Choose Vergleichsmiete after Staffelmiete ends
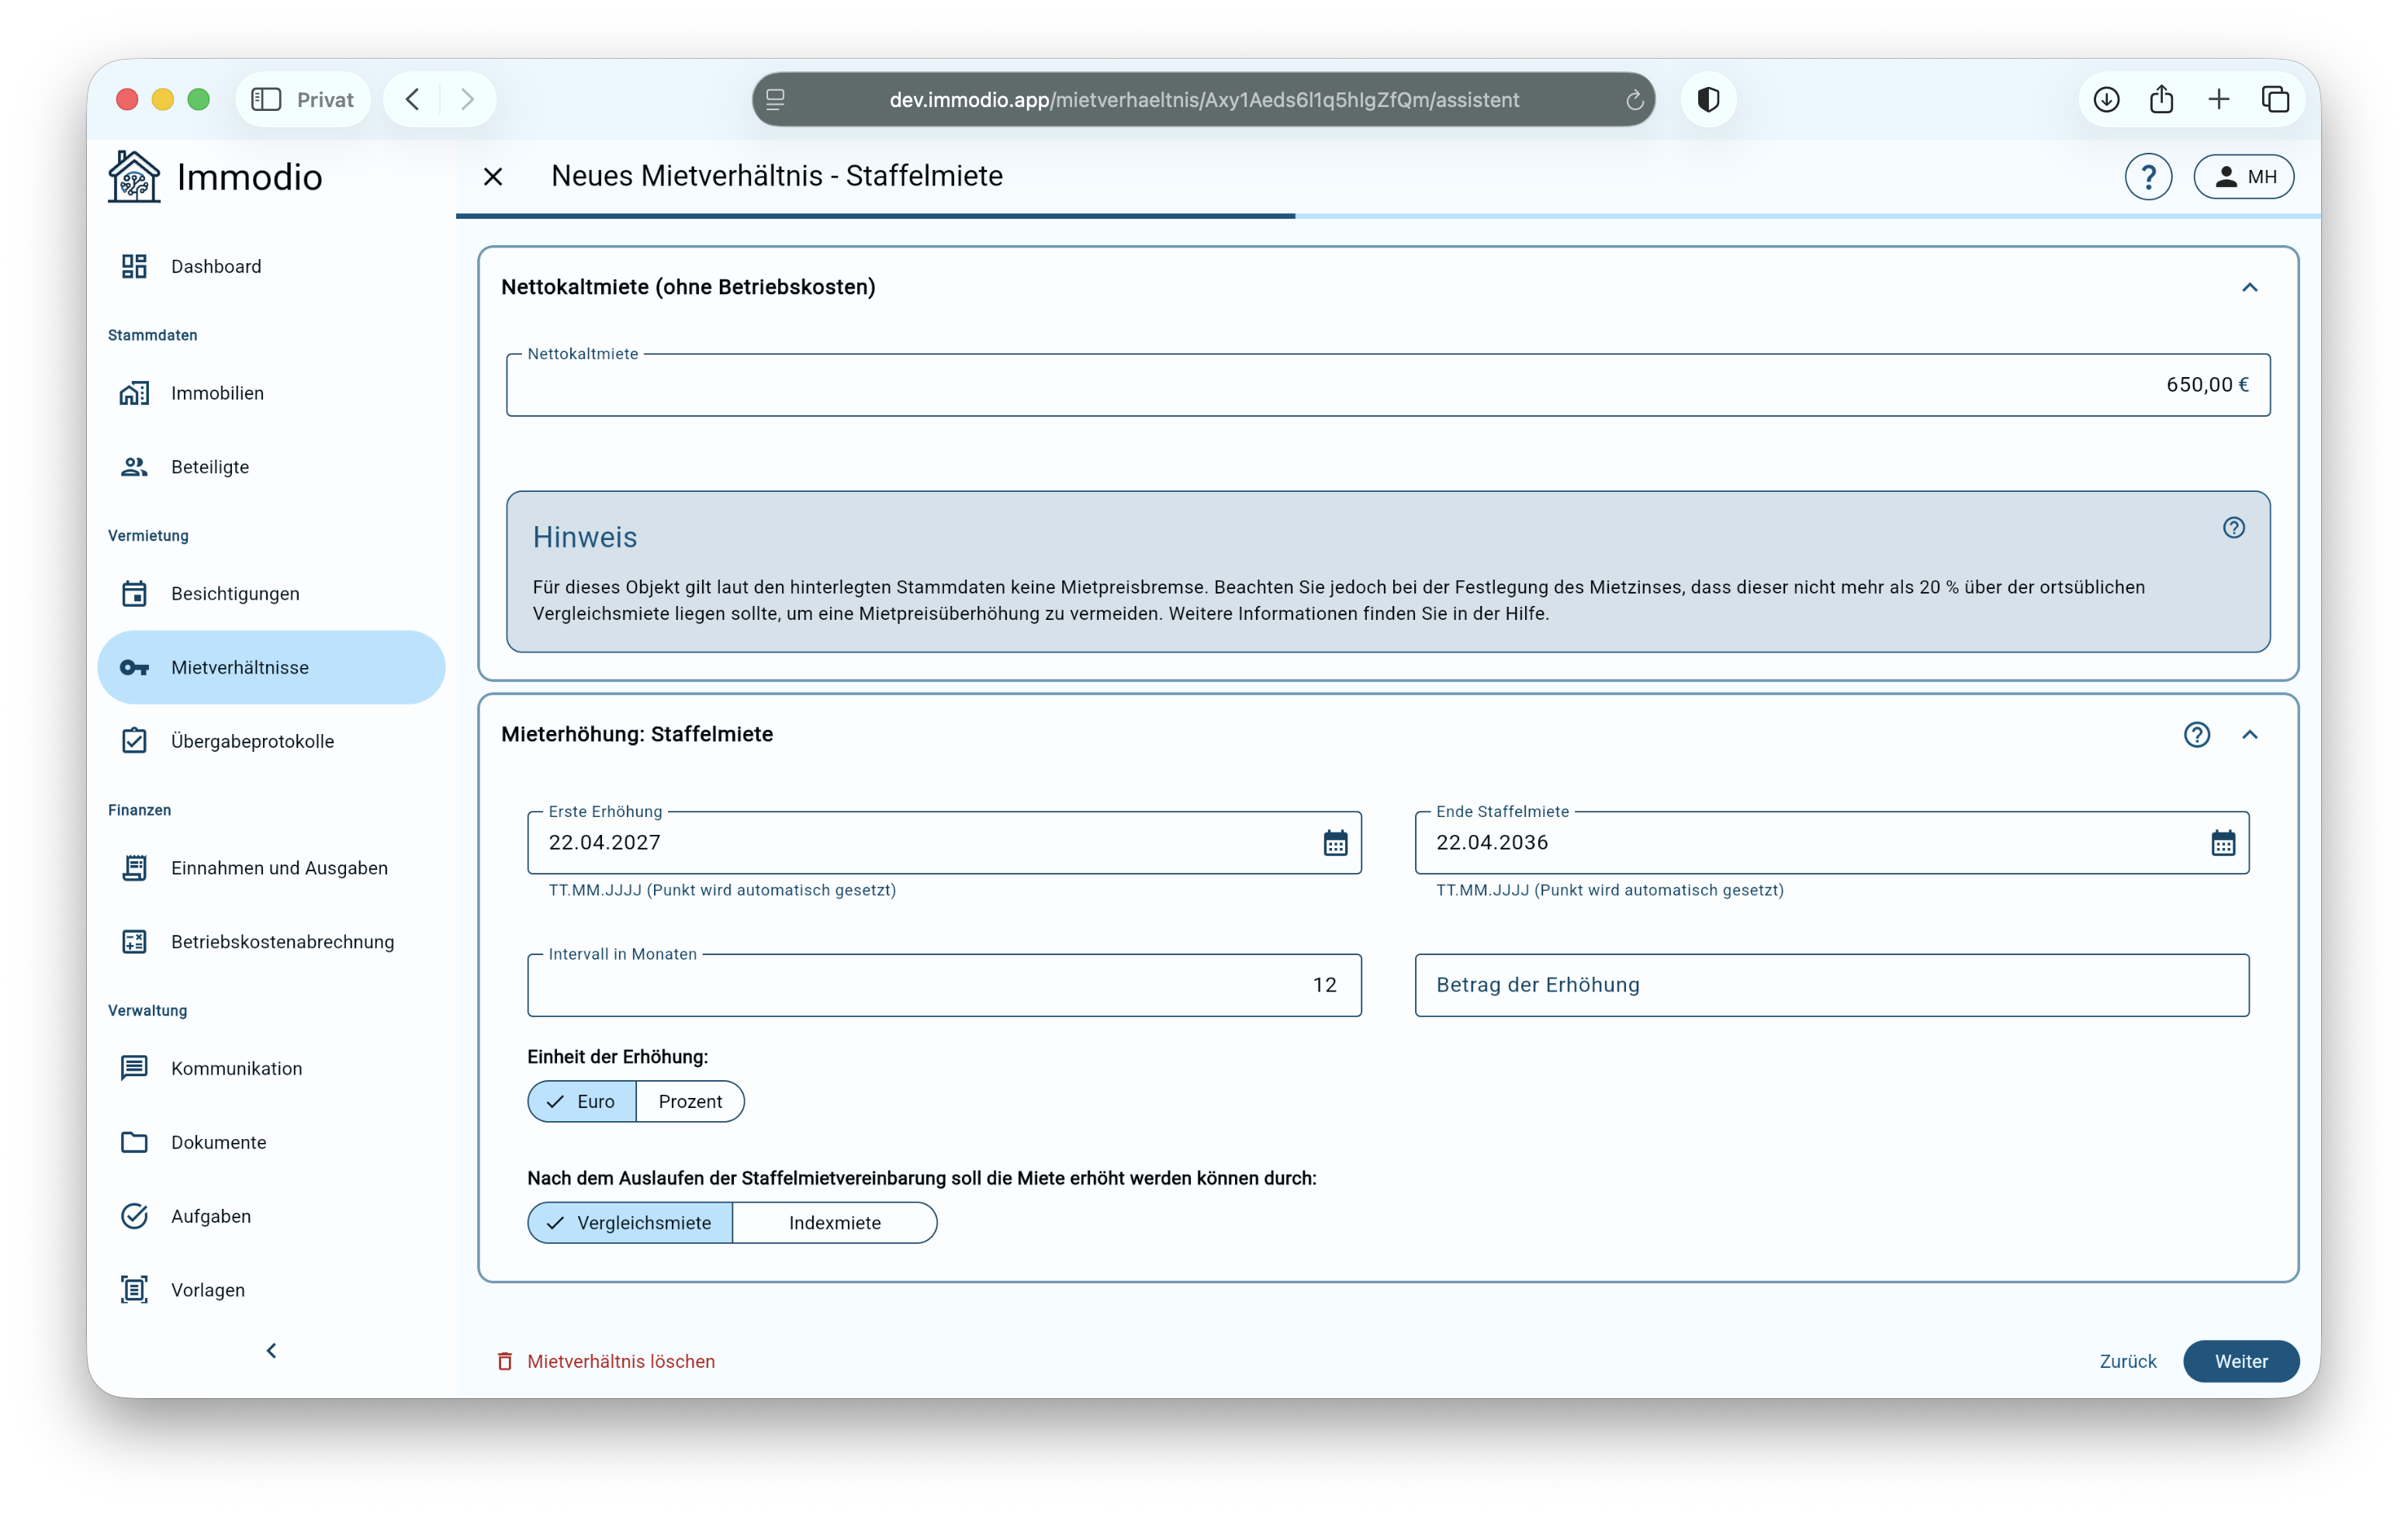 point(630,1223)
